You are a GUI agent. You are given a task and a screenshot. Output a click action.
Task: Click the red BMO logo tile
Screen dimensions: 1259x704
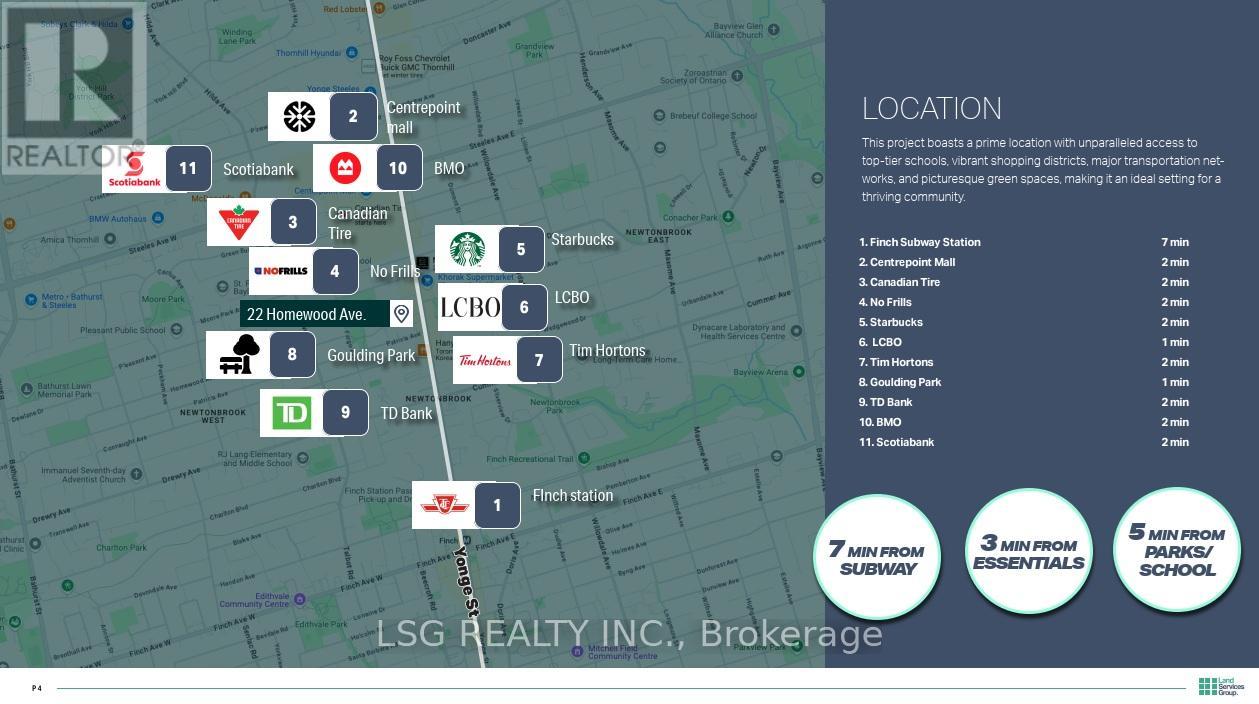(345, 168)
